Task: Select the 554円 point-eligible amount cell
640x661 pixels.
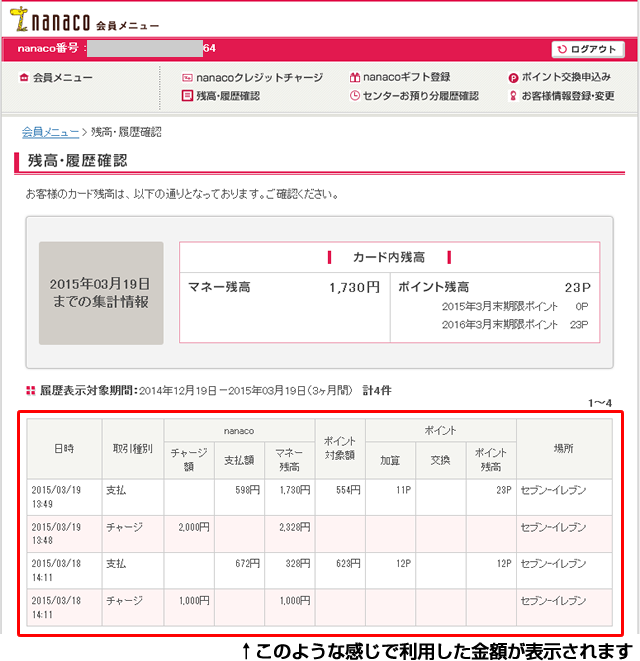Action: point(340,497)
